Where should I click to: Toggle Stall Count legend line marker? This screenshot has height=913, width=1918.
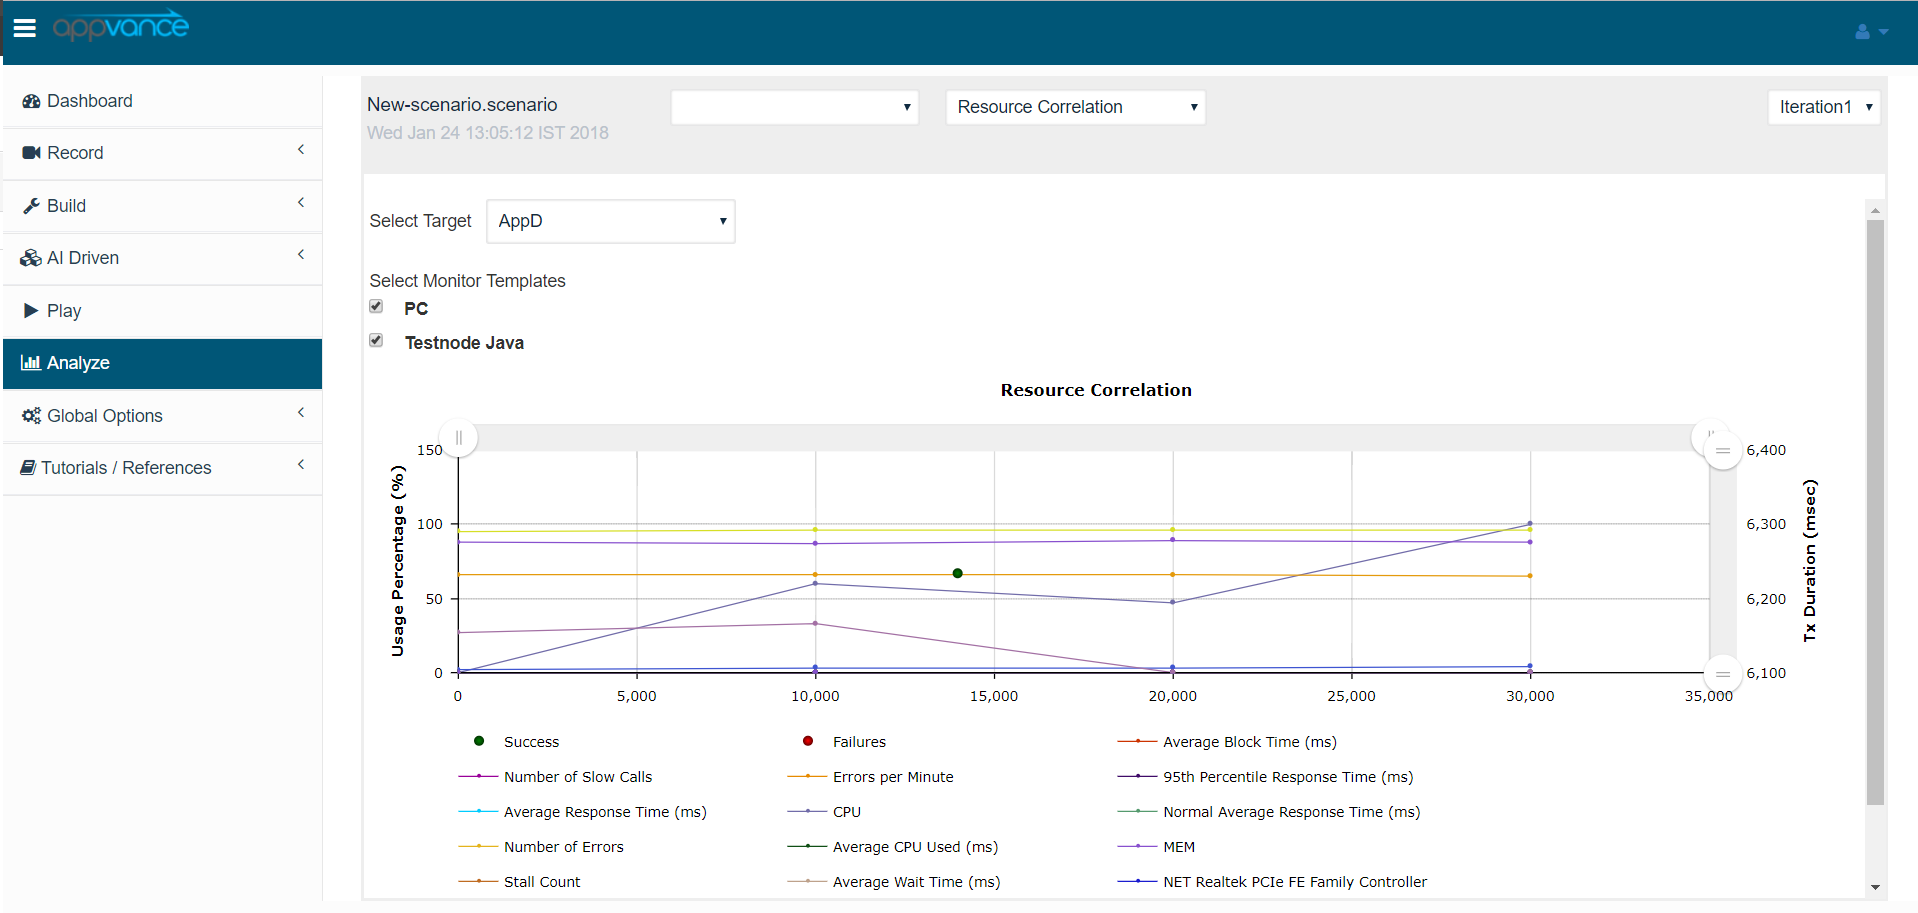point(478,881)
